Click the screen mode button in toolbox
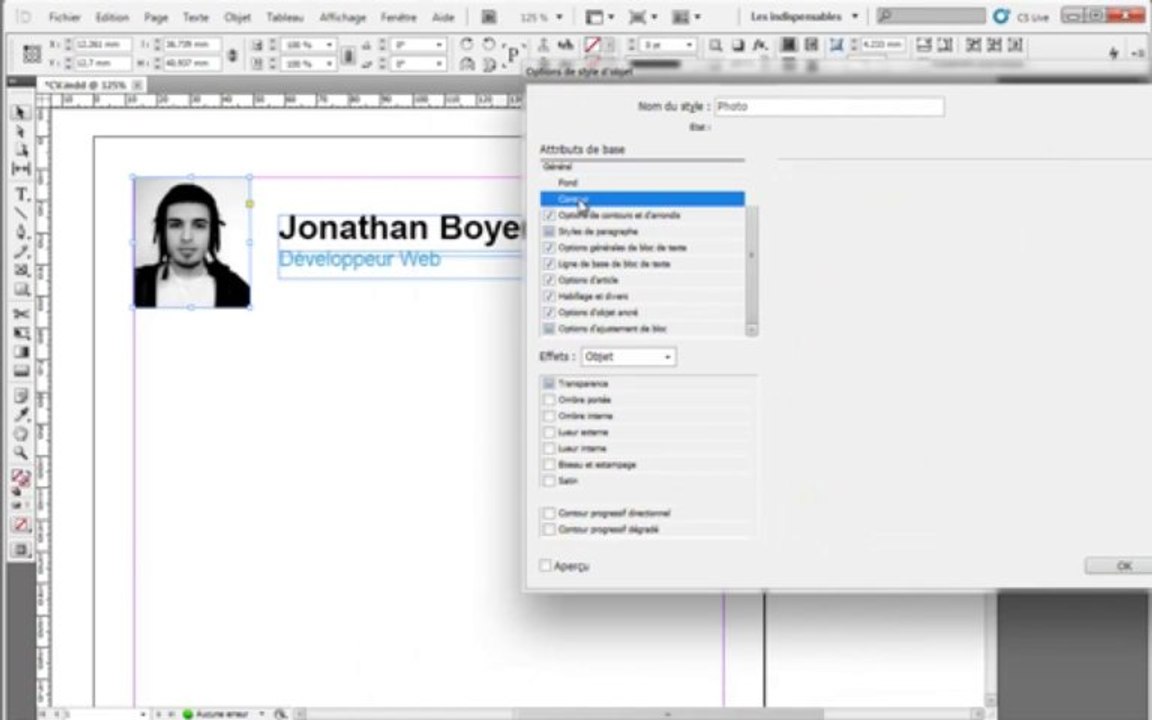 click(21, 550)
